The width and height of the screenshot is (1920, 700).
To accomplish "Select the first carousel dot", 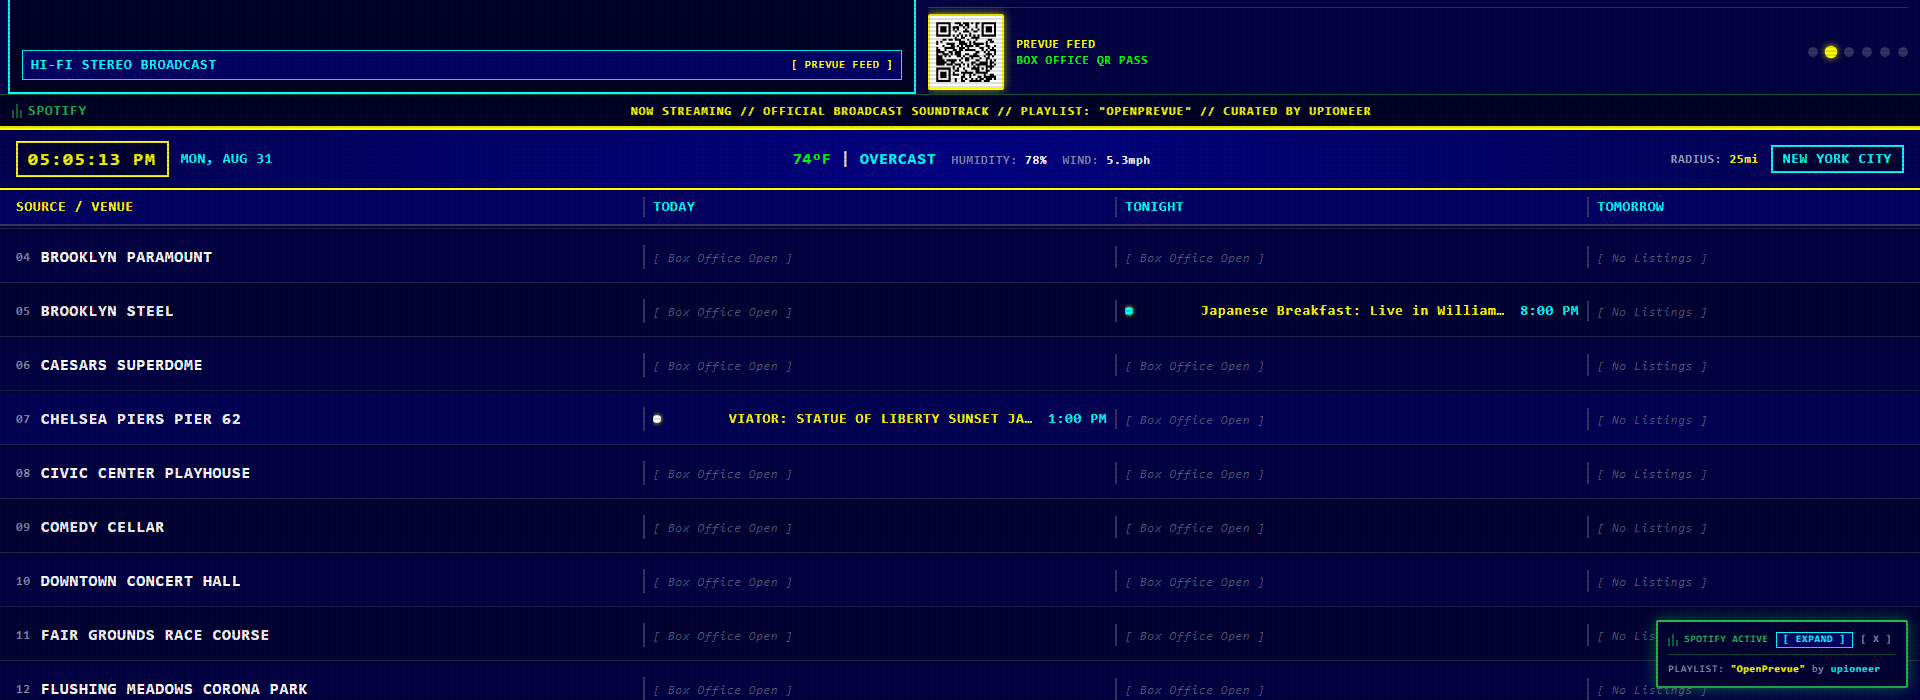I will (x=1813, y=52).
